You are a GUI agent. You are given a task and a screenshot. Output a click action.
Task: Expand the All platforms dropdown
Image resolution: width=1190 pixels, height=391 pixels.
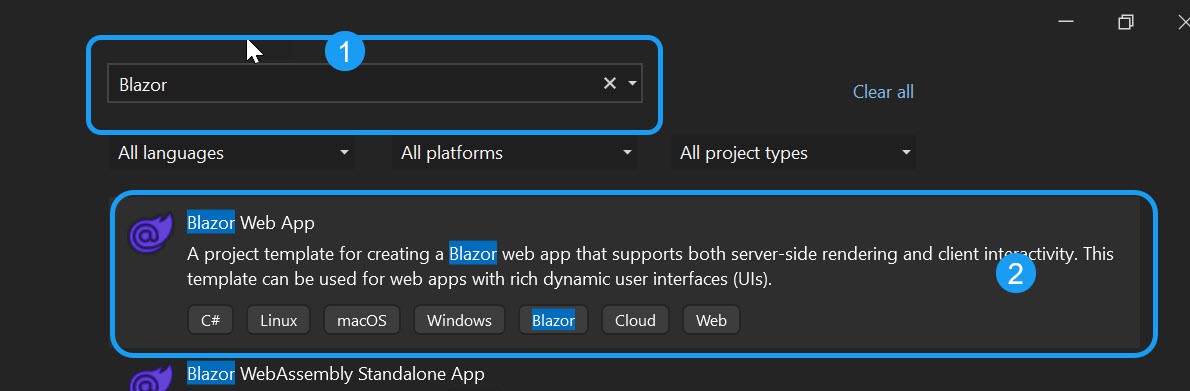pos(515,153)
